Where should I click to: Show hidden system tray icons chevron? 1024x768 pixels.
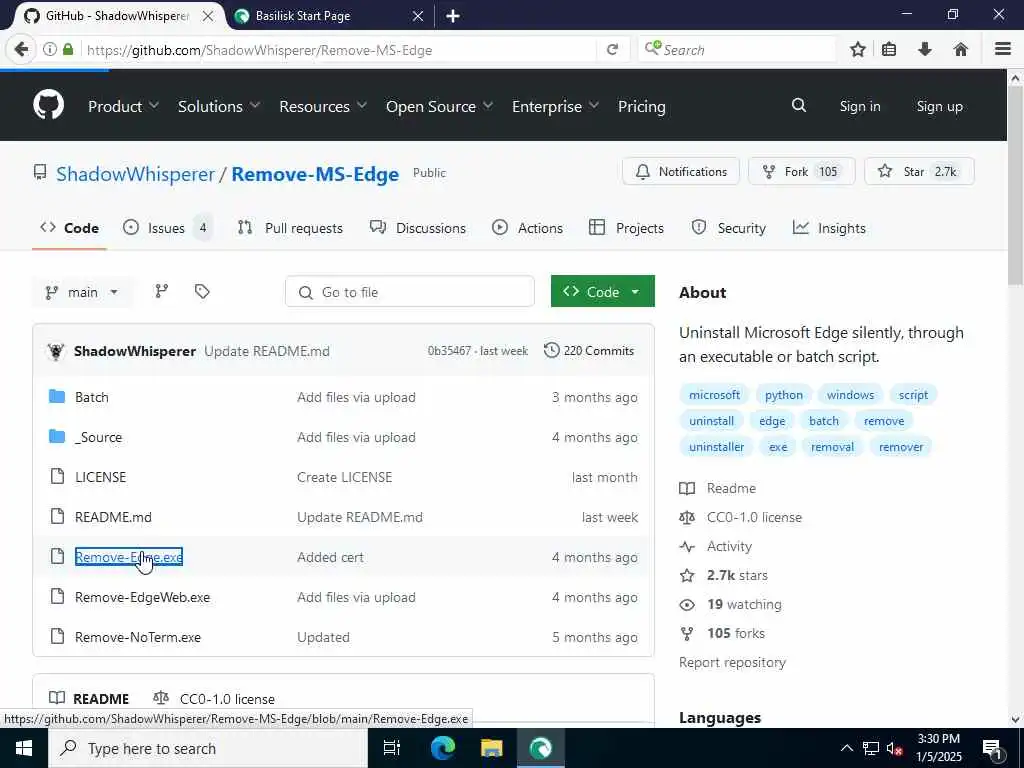tap(846, 748)
